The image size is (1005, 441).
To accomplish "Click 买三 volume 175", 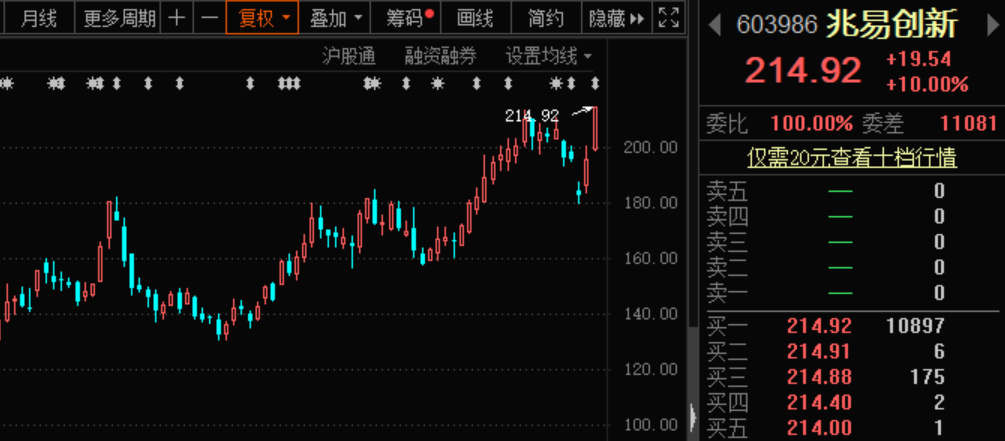I will pyautogui.click(x=927, y=377).
